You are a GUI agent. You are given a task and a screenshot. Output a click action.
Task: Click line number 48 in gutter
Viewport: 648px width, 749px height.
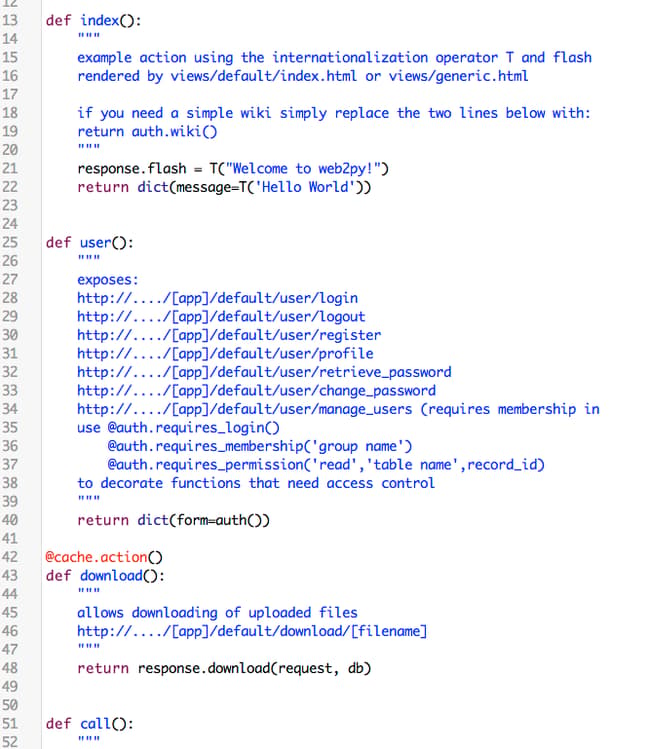(x=10, y=668)
